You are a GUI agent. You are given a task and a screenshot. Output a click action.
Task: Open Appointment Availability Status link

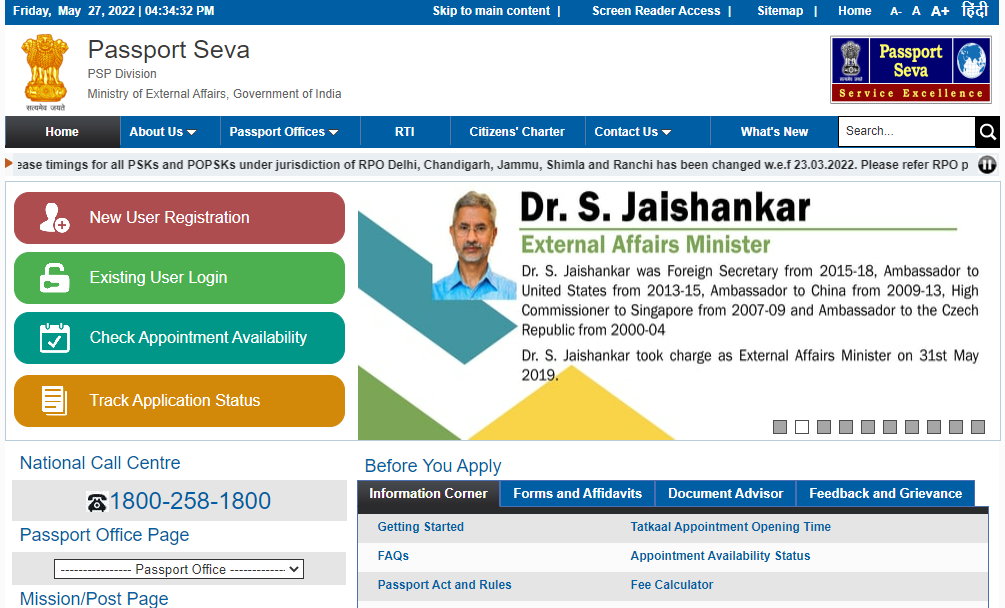pos(720,556)
